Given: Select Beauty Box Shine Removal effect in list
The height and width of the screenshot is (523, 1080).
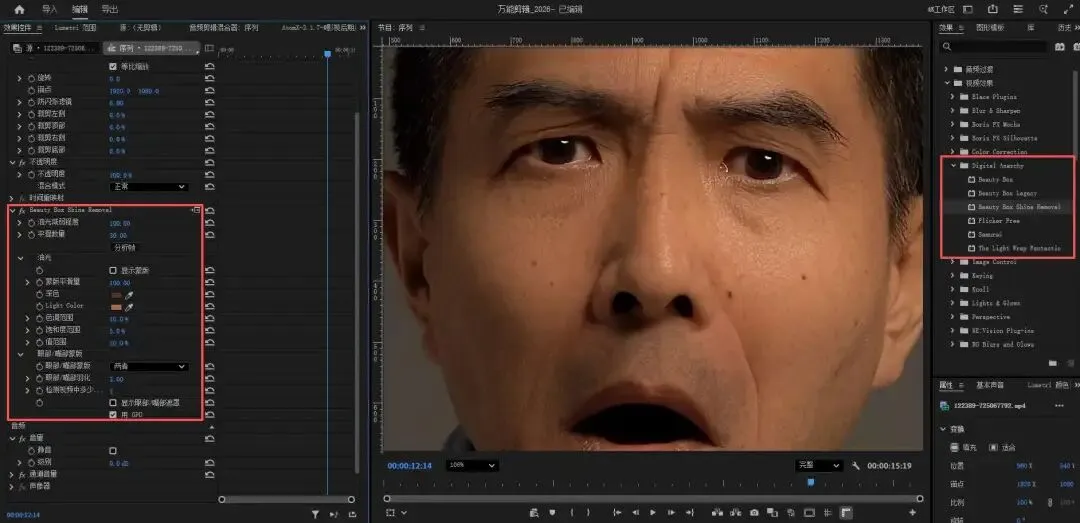Looking at the screenshot, I should click(x=1018, y=207).
